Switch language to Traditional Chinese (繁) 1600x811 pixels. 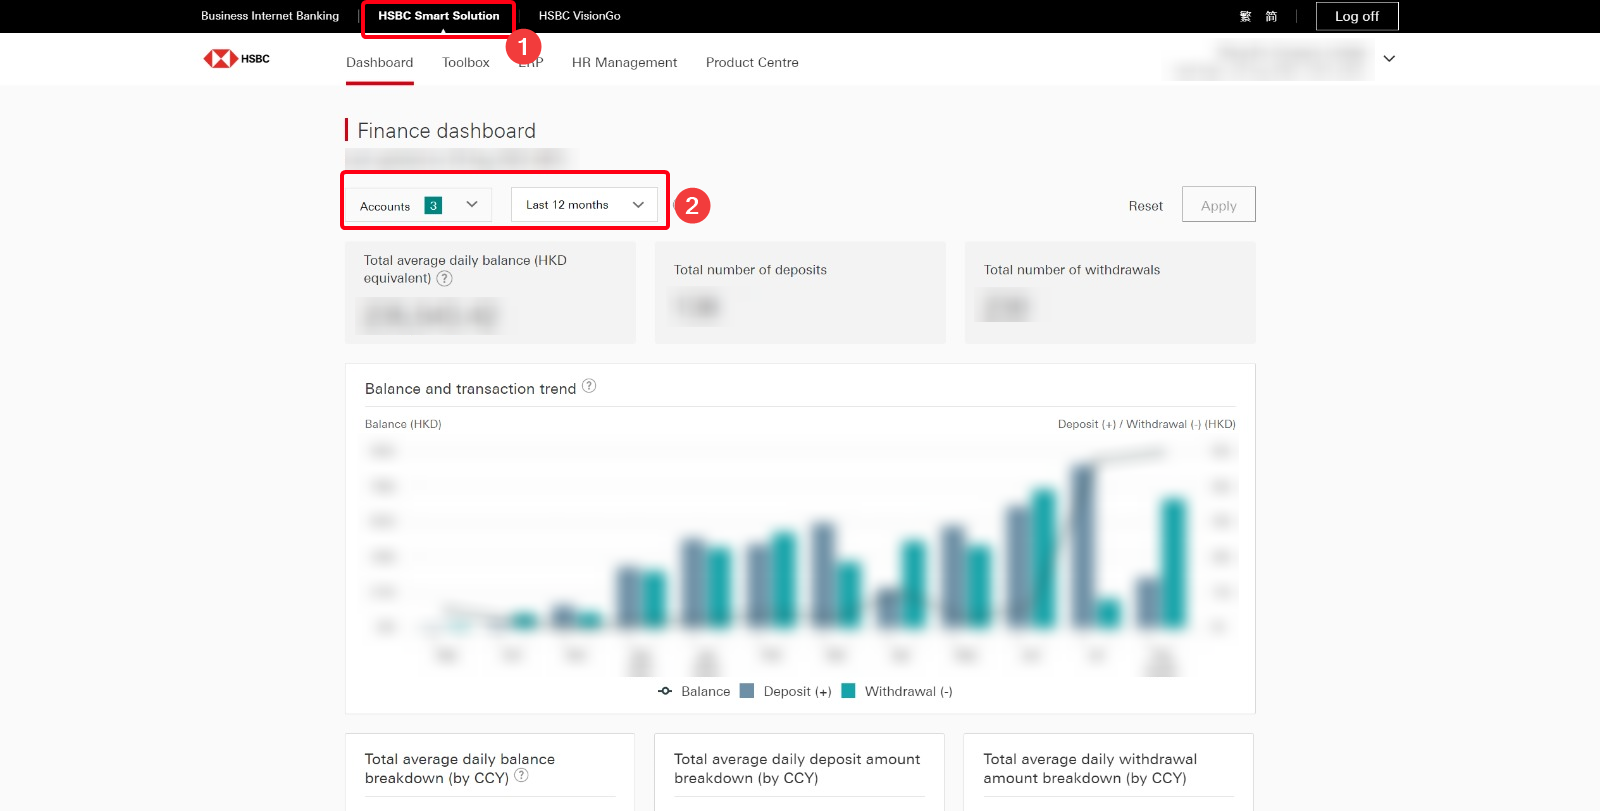pos(1245,16)
